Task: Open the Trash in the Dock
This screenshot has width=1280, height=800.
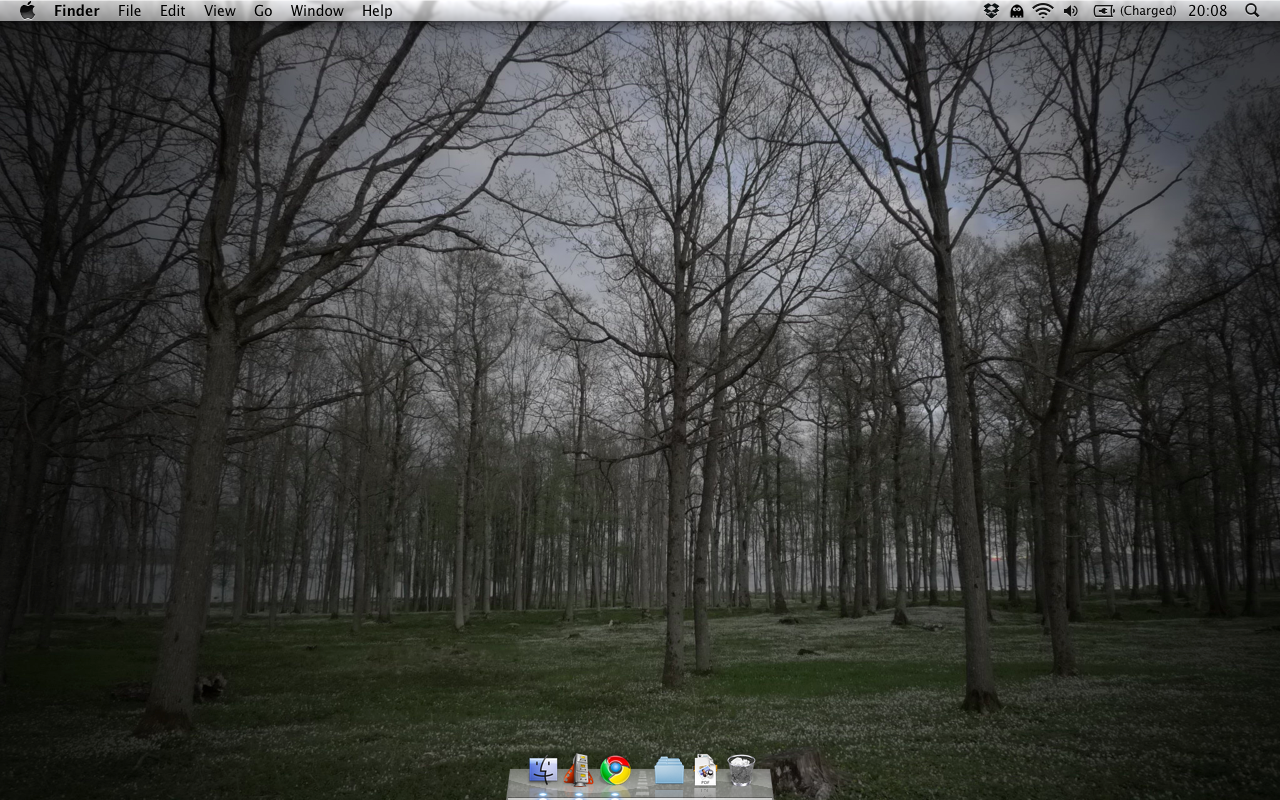Action: (741, 770)
